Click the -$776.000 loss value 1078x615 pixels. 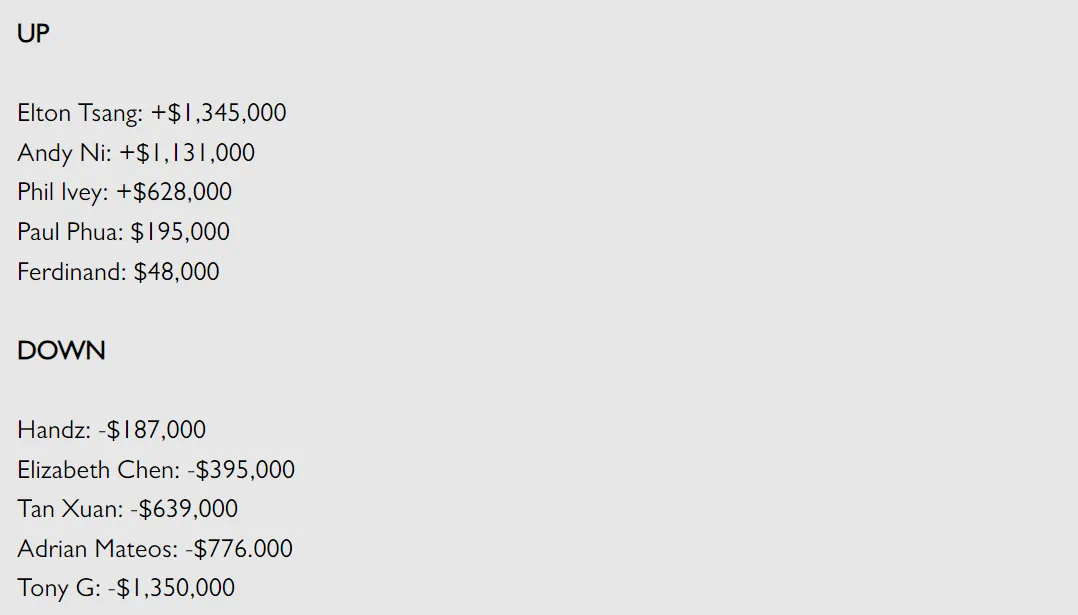[x=239, y=549]
